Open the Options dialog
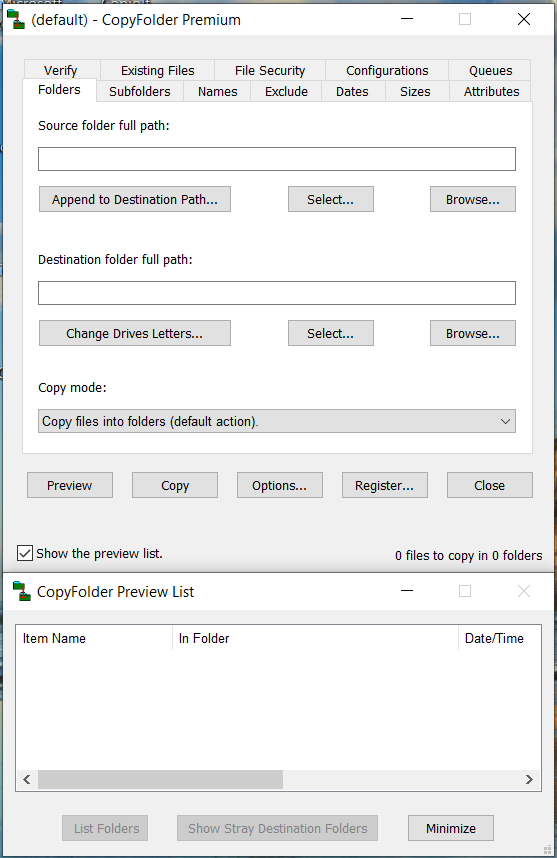Screen dimensions: 557x858 coord(280,485)
